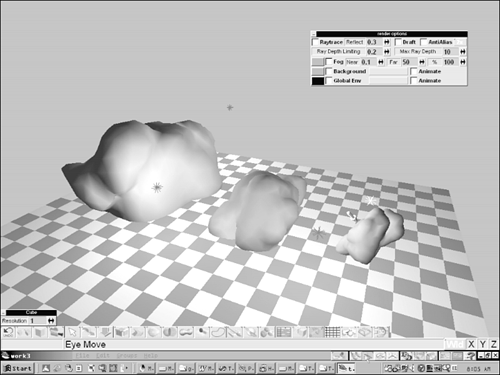Select the cube primitive tool icon
The height and width of the screenshot is (375, 500).
[x=122, y=332]
